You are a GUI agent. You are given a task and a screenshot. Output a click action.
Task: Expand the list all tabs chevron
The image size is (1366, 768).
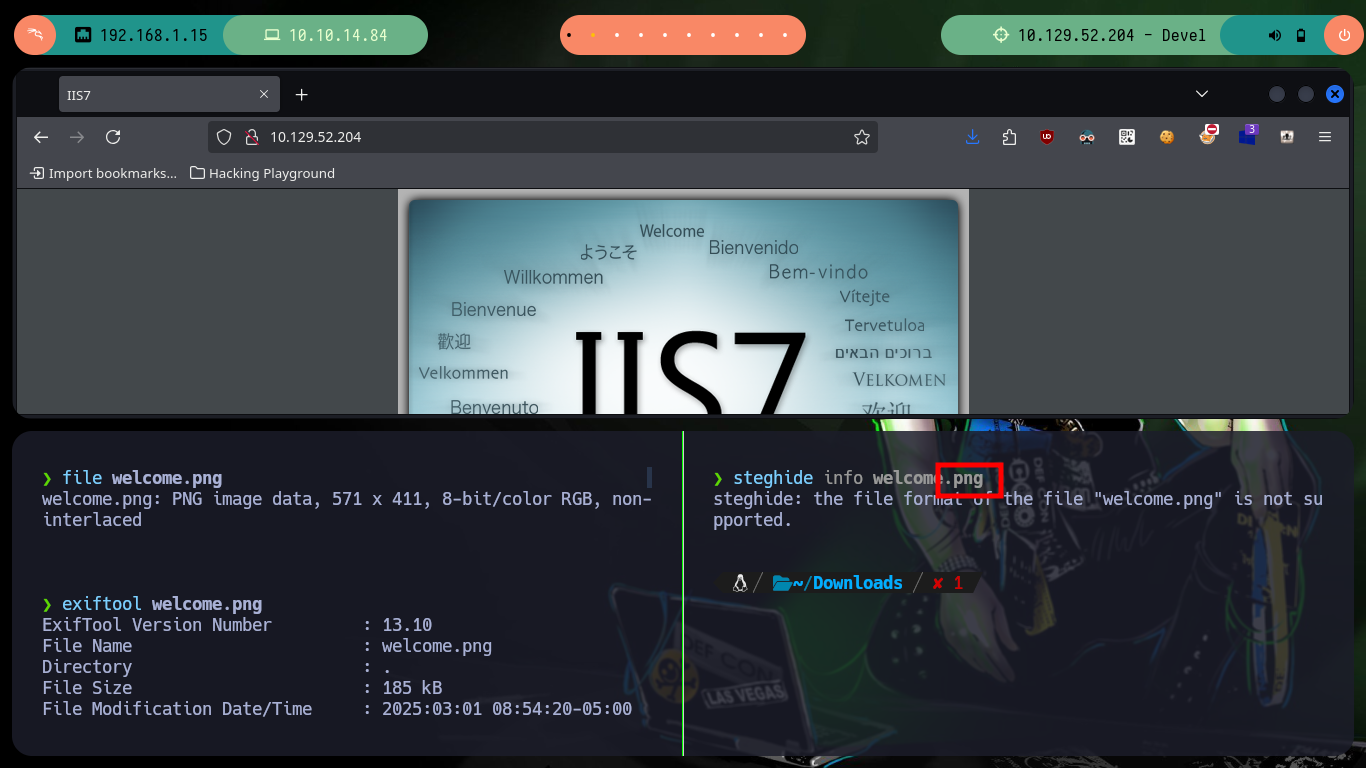click(x=1202, y=94)
